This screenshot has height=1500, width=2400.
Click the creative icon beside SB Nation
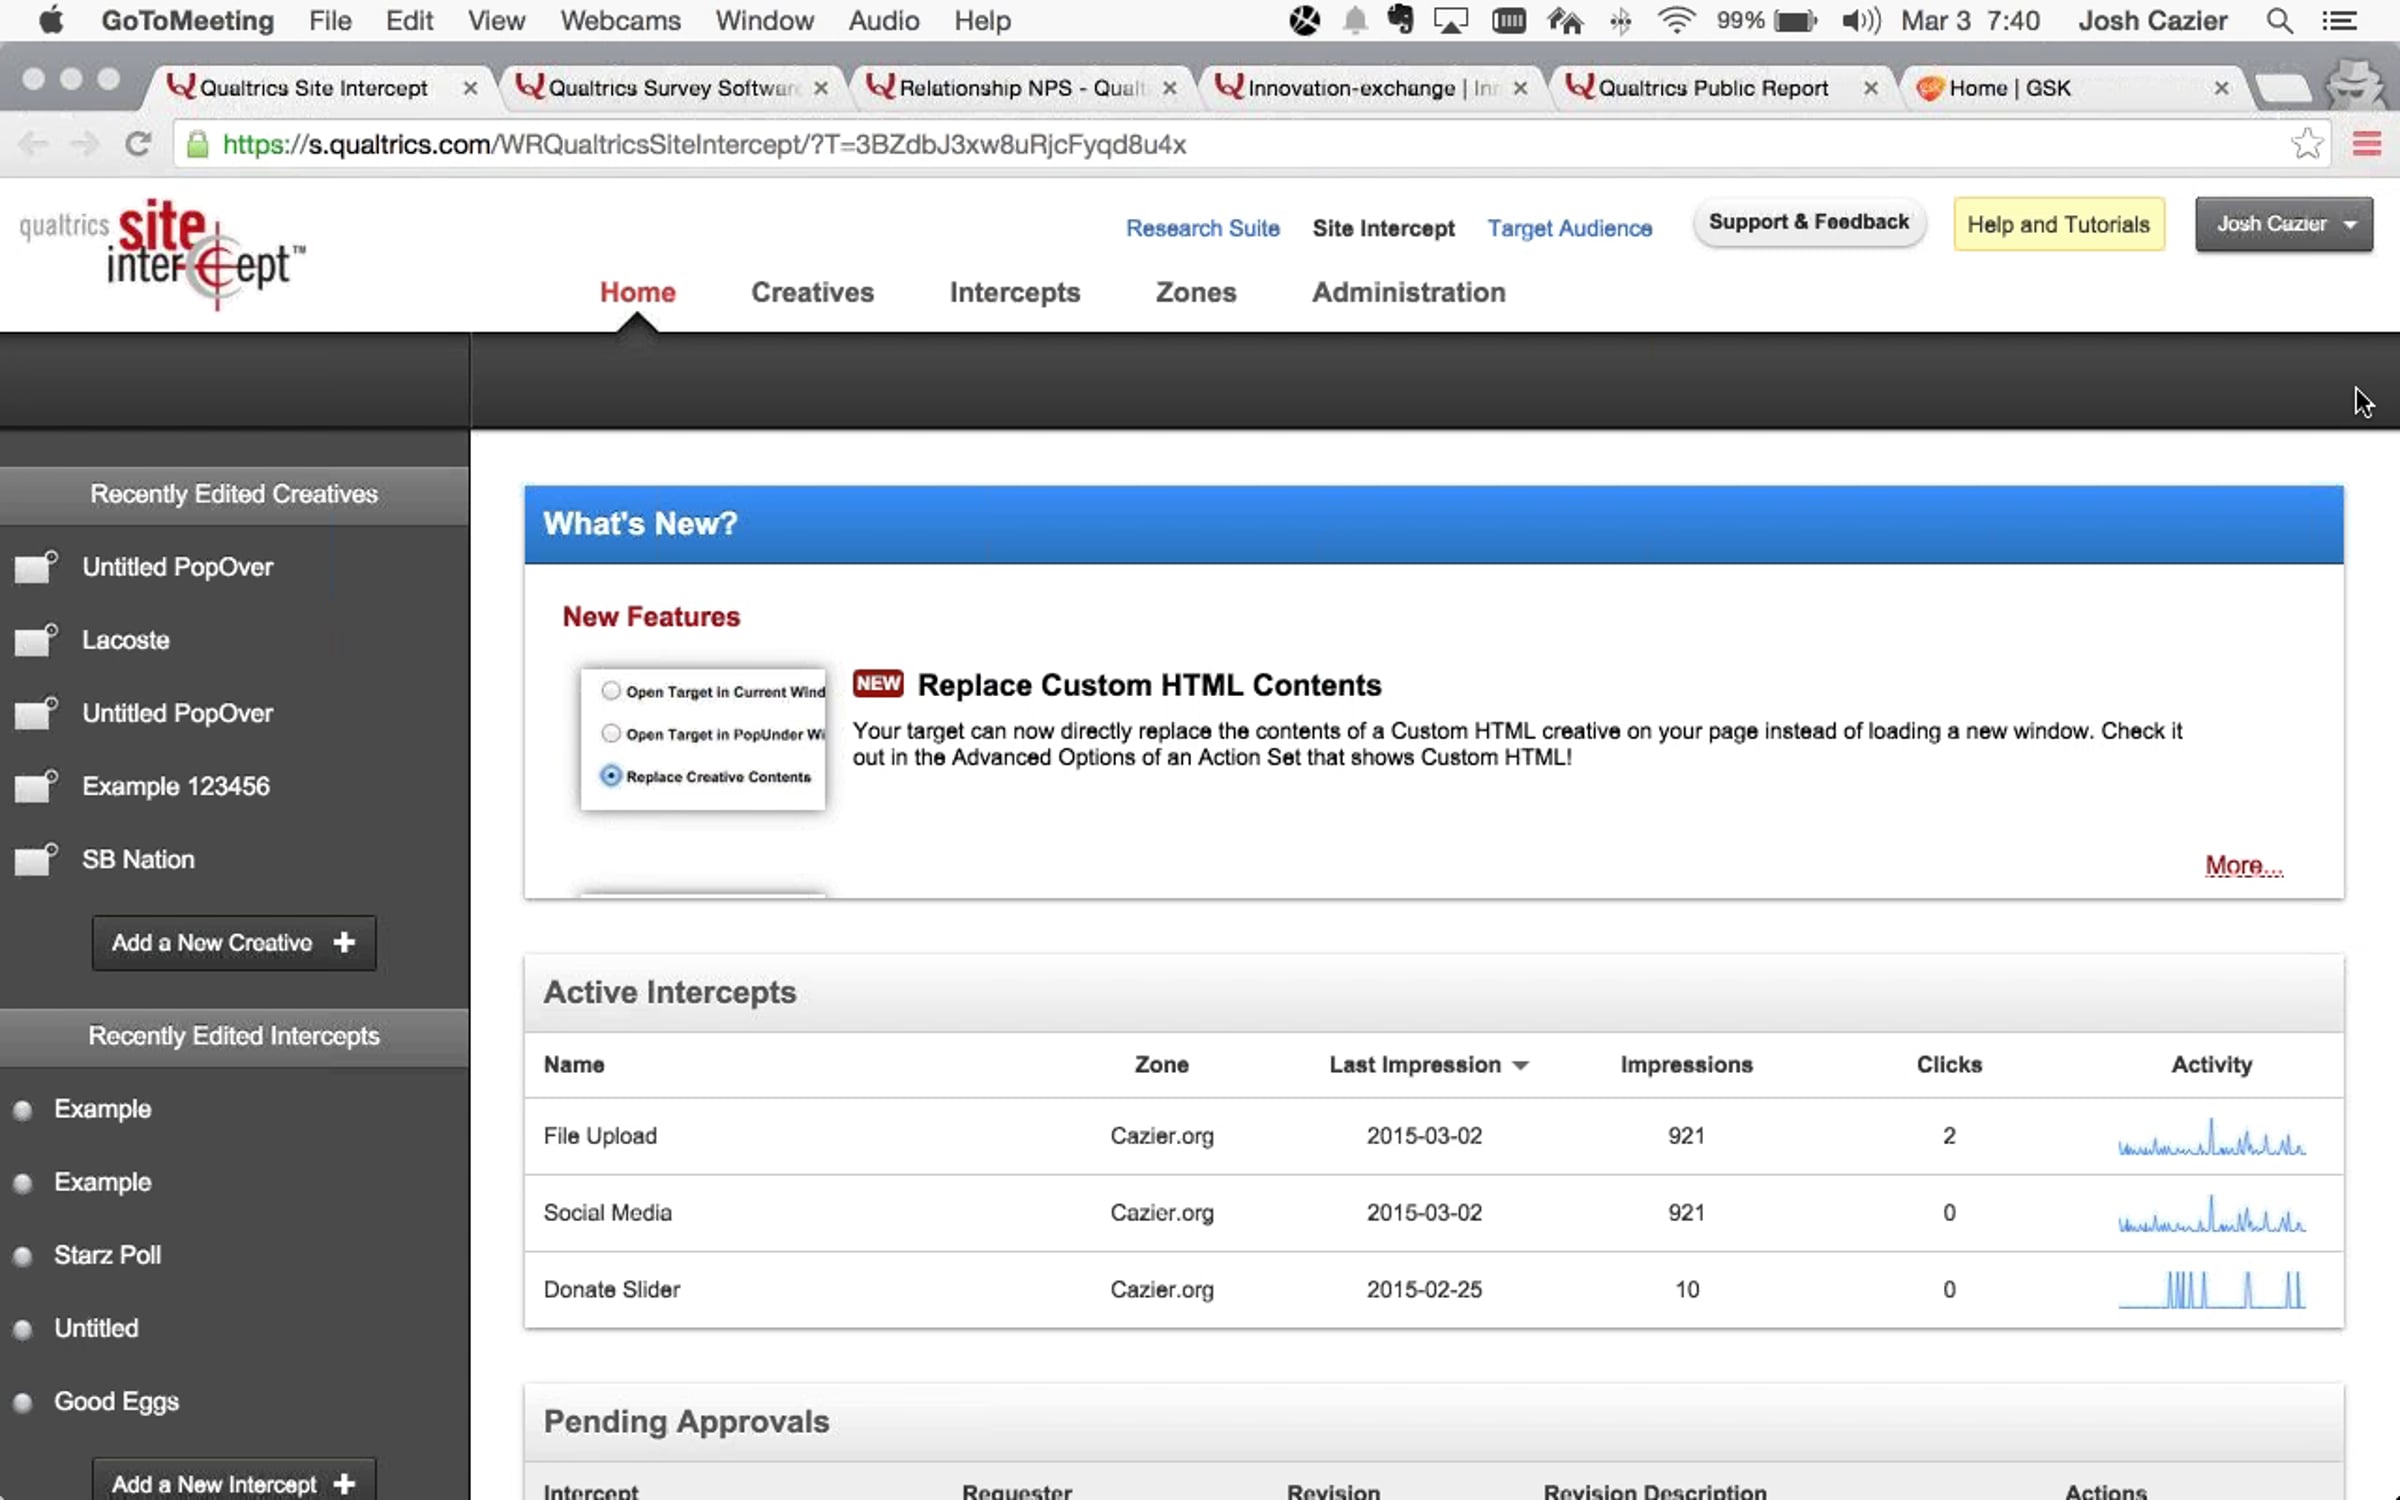point(36,859)
